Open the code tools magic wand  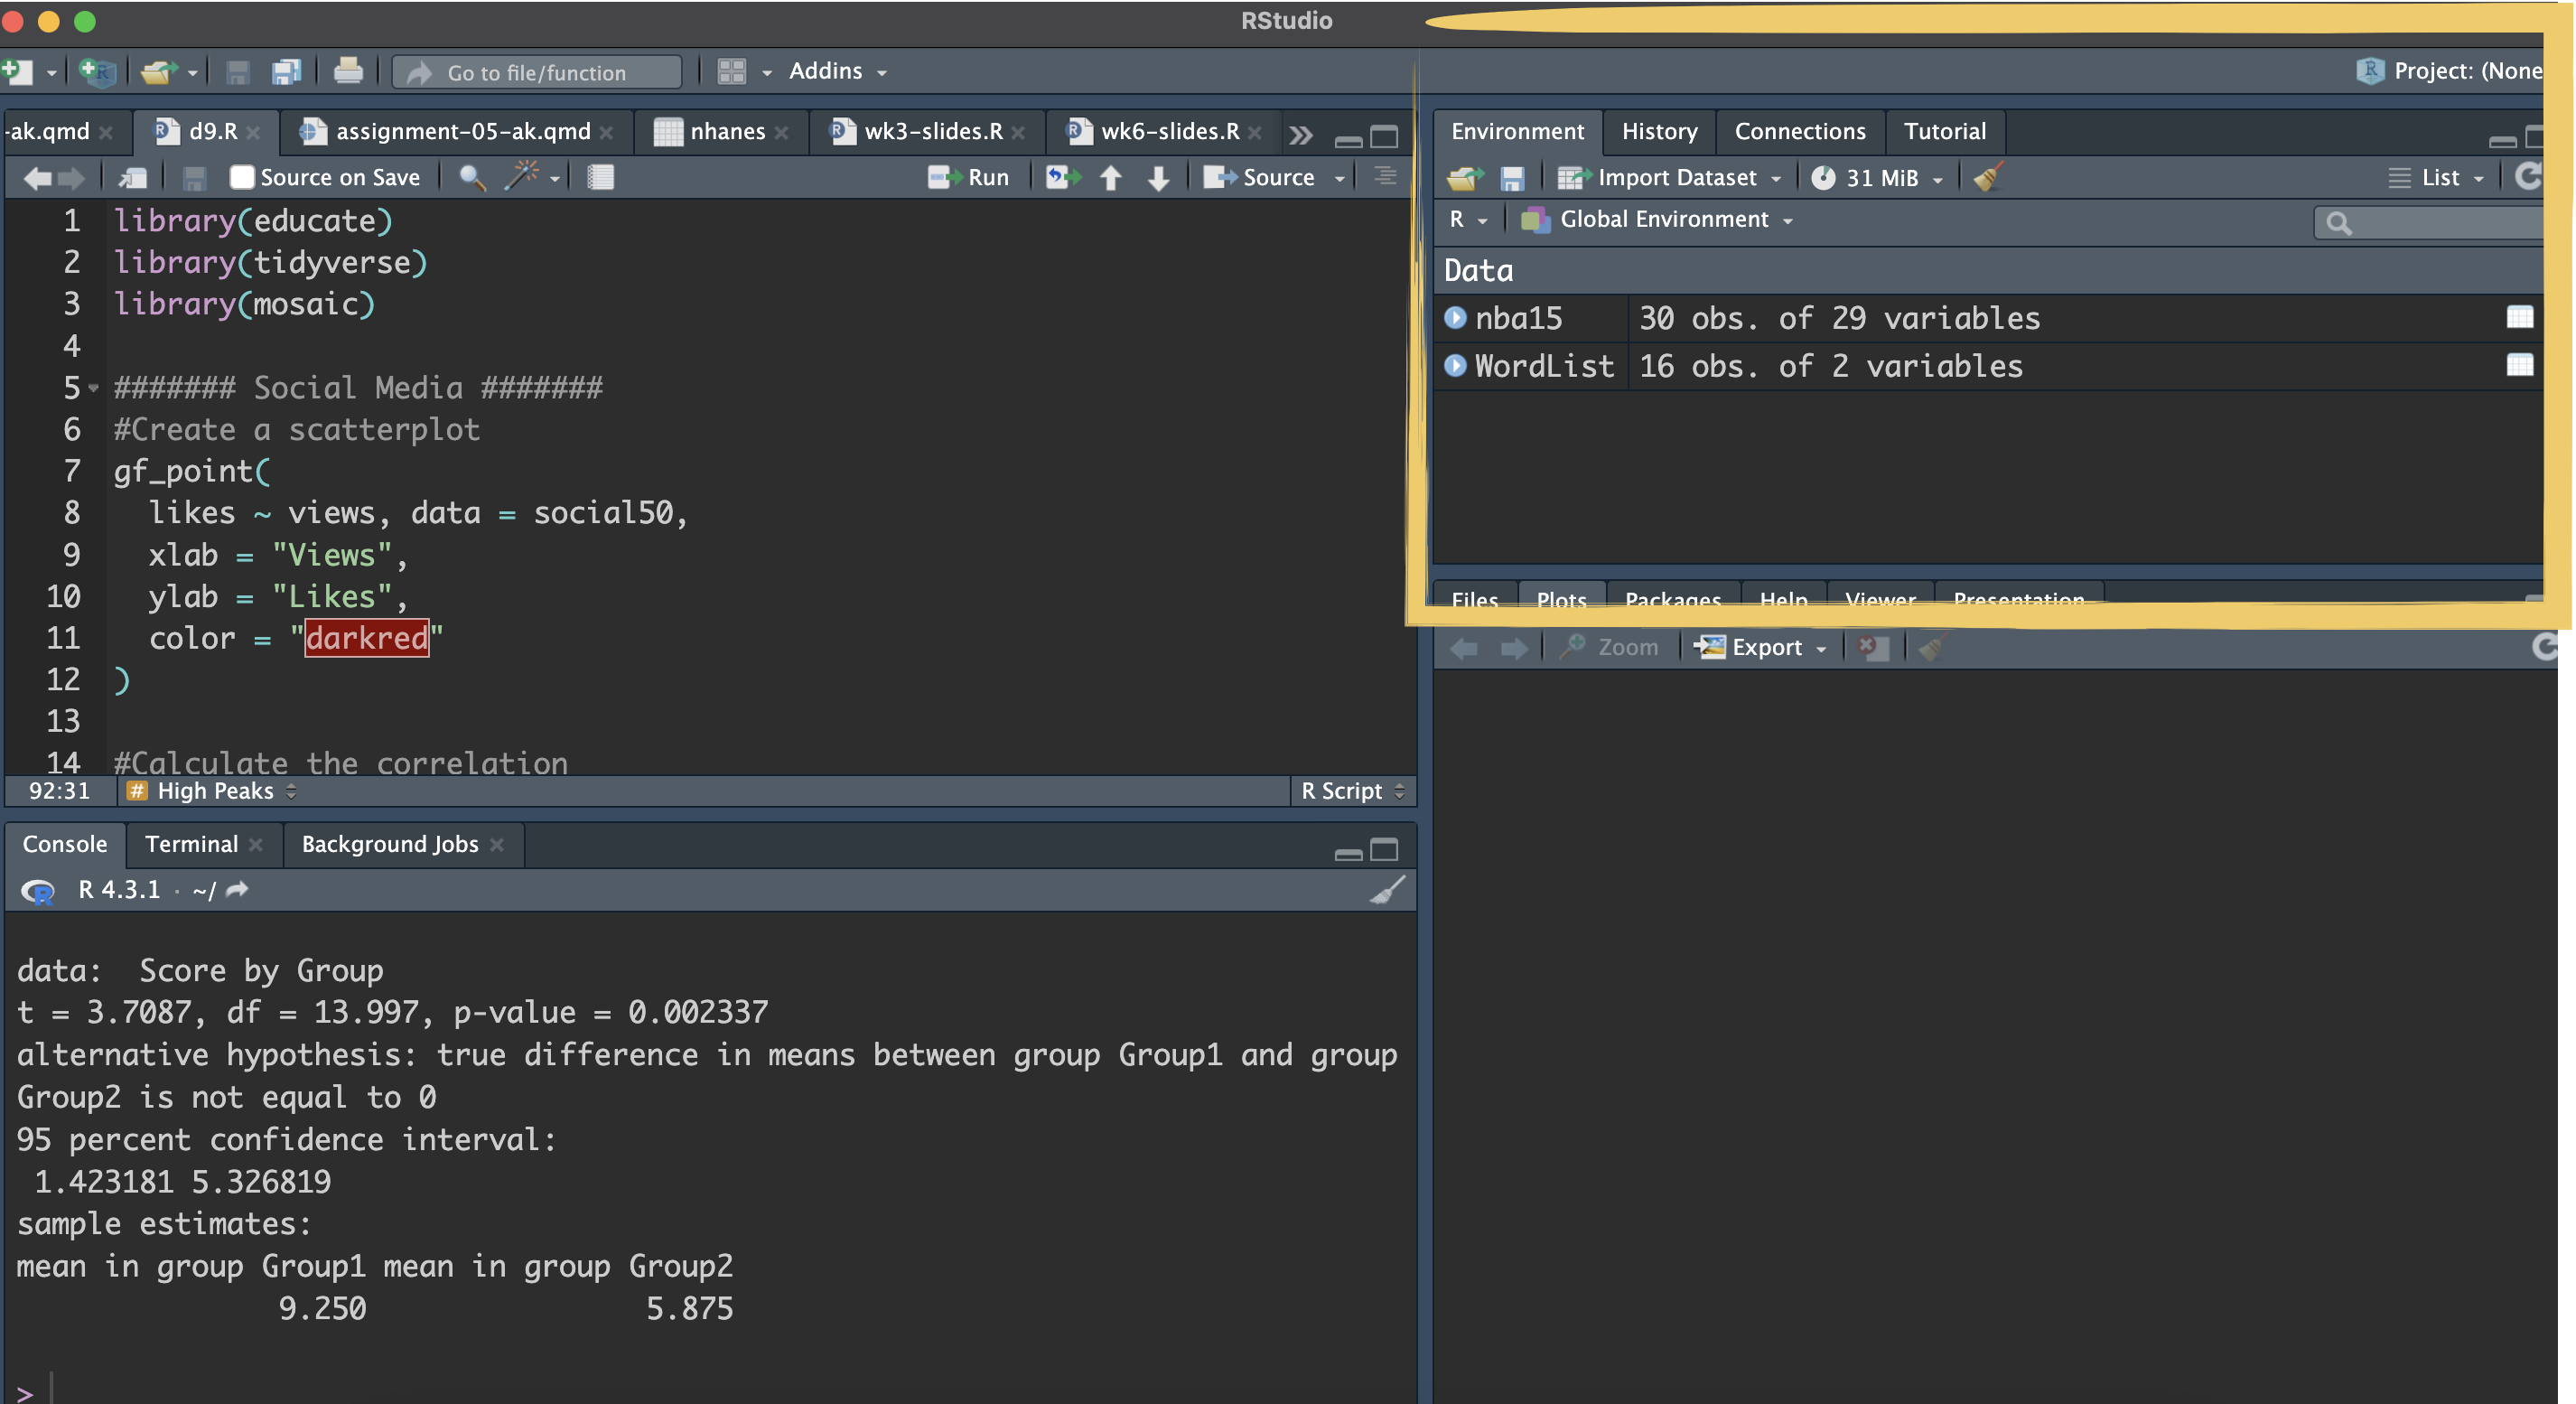(522, 177)
